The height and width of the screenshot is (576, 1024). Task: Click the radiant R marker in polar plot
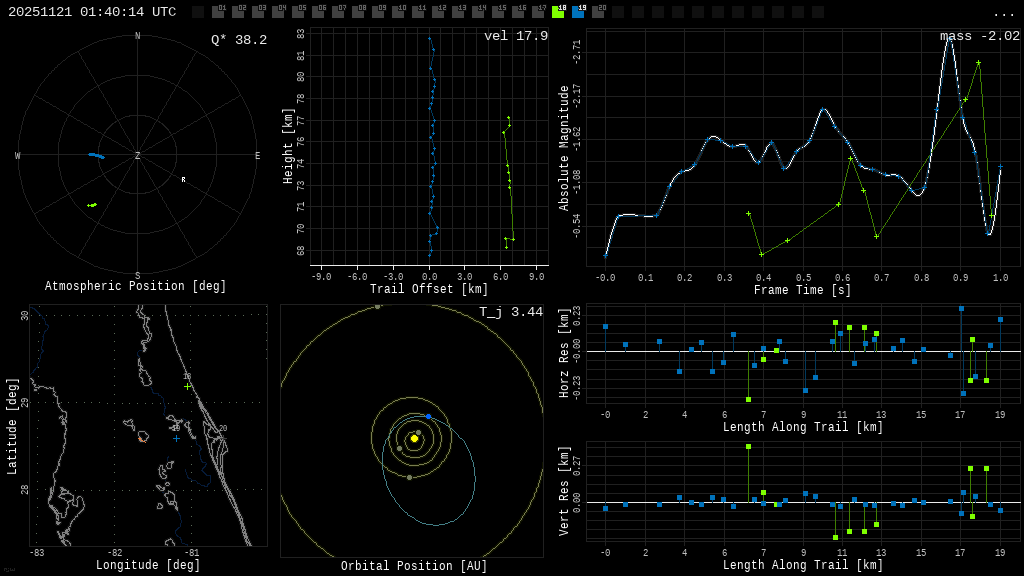click(183, 180)
